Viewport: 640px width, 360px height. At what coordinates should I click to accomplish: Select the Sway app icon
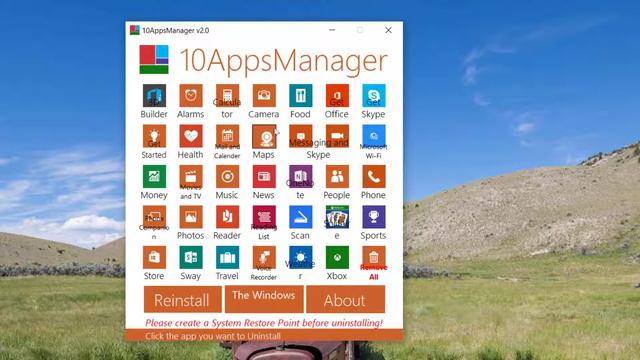click(x=191, y=257)
